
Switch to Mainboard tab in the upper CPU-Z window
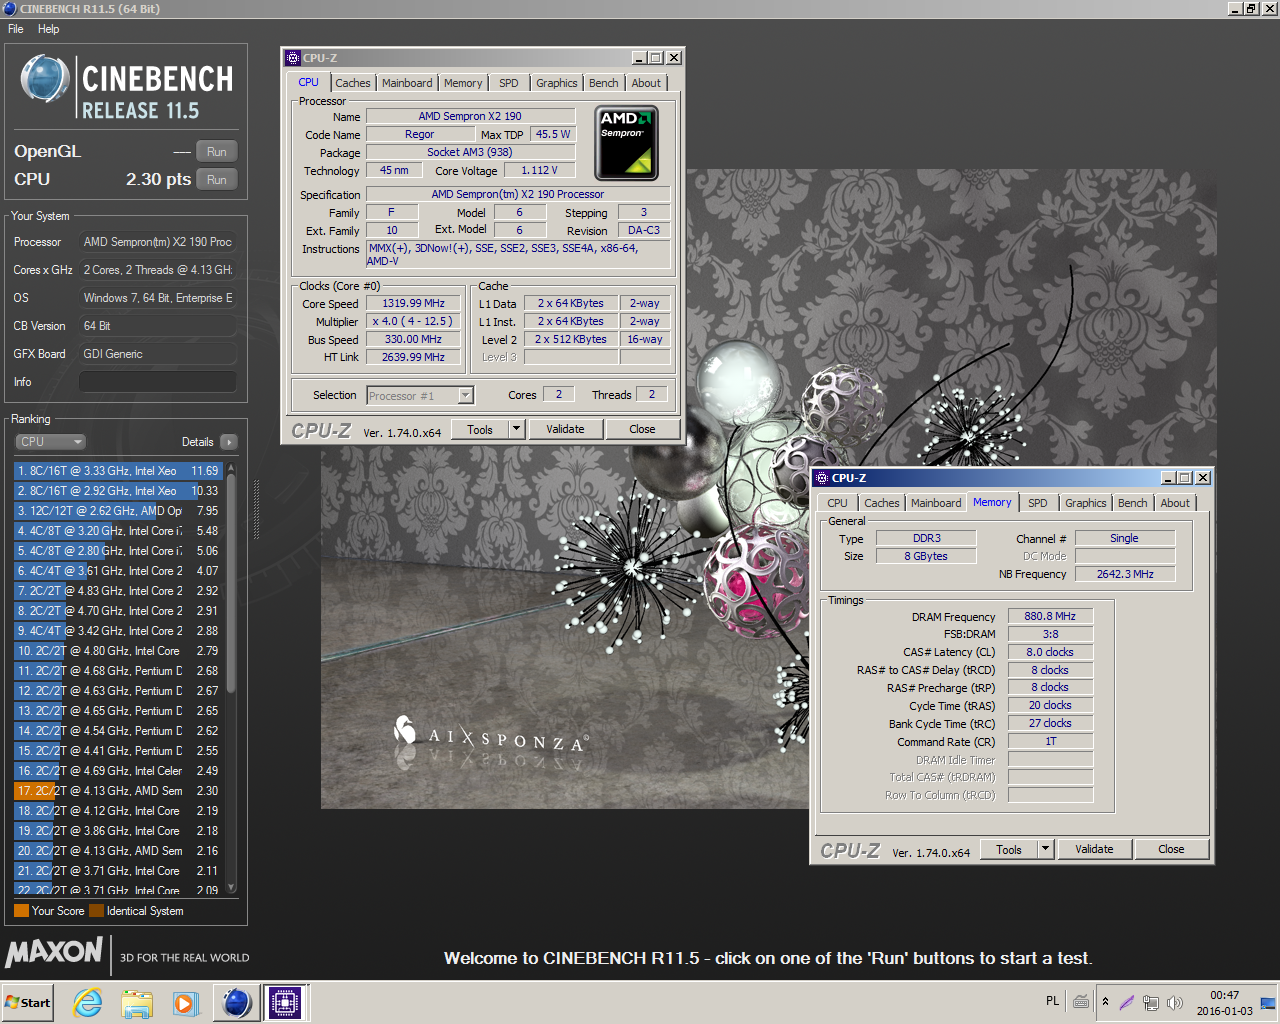pos(407,83)
